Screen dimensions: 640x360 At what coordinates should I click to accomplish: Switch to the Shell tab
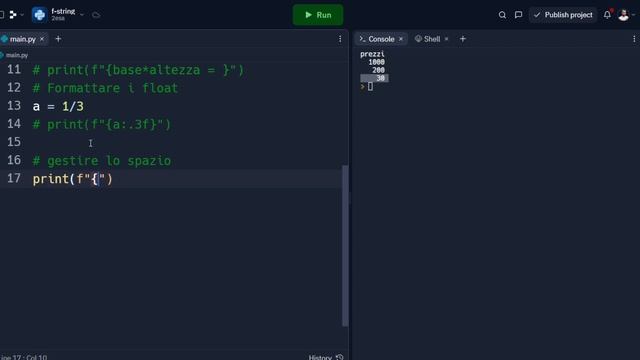[431, 39]
